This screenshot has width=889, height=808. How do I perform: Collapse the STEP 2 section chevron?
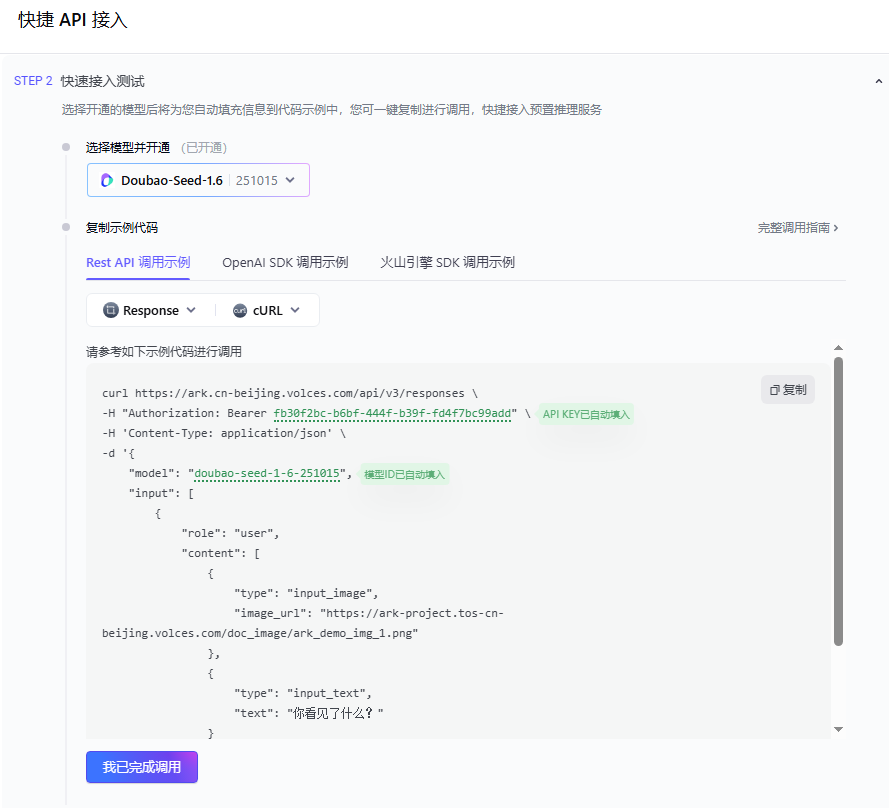(878, 82)
